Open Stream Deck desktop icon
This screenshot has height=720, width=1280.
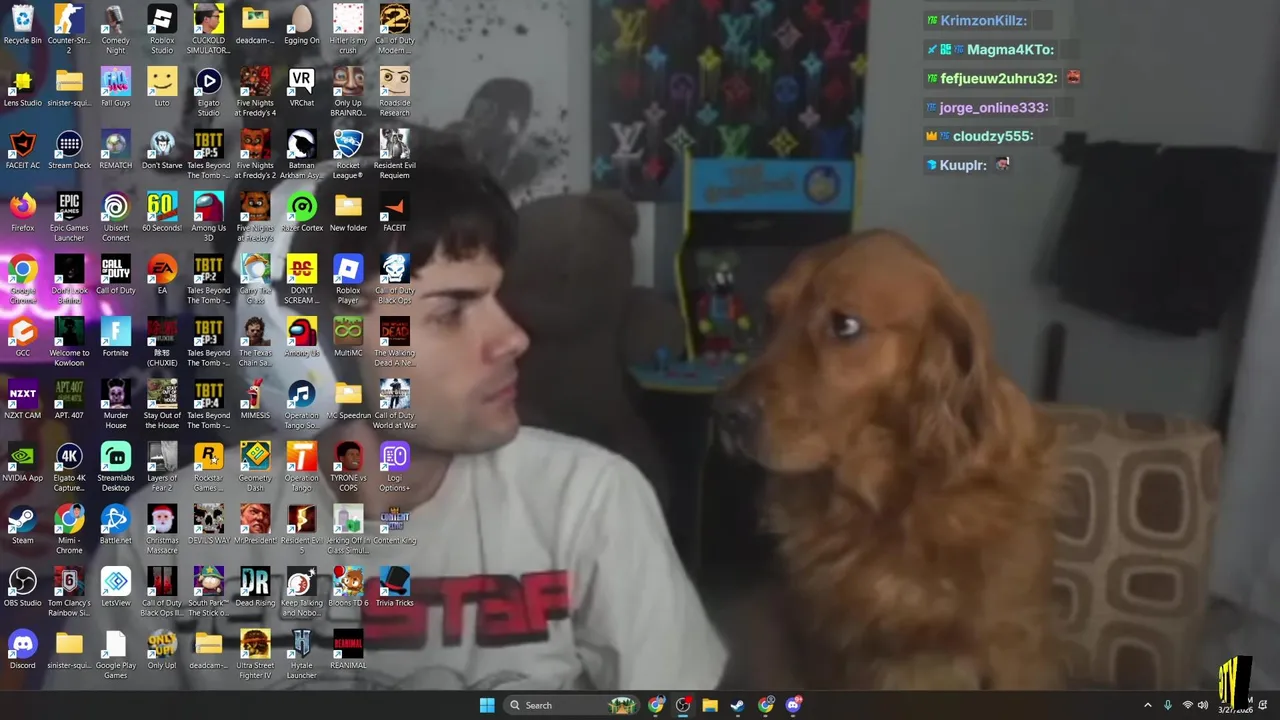pos(69,150)
